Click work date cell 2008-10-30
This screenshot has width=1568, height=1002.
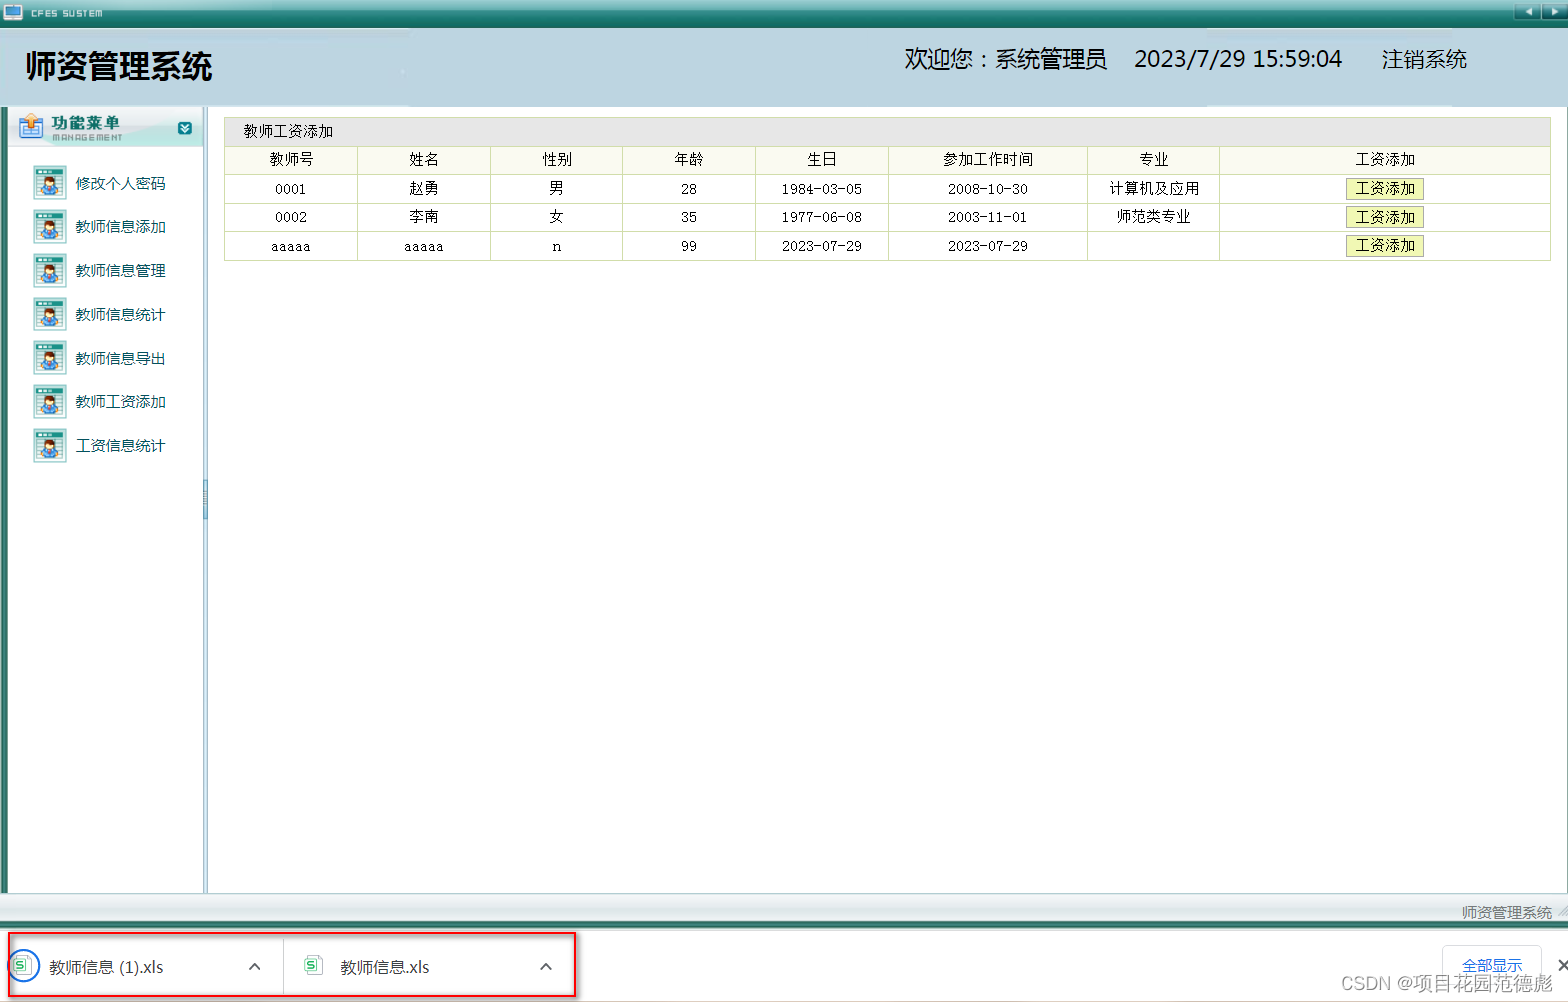click(988, 189)
